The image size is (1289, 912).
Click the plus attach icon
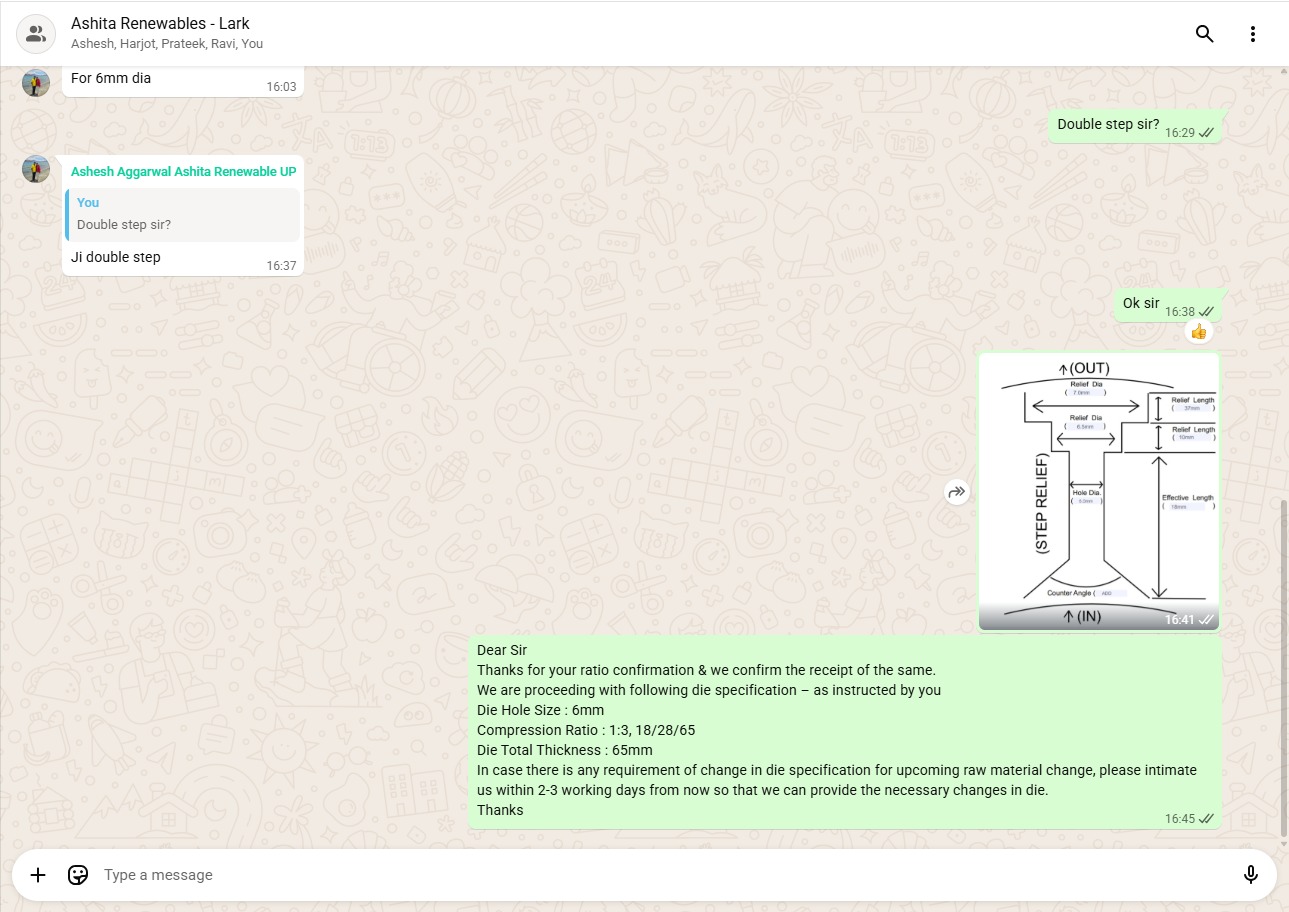[38, 875]
